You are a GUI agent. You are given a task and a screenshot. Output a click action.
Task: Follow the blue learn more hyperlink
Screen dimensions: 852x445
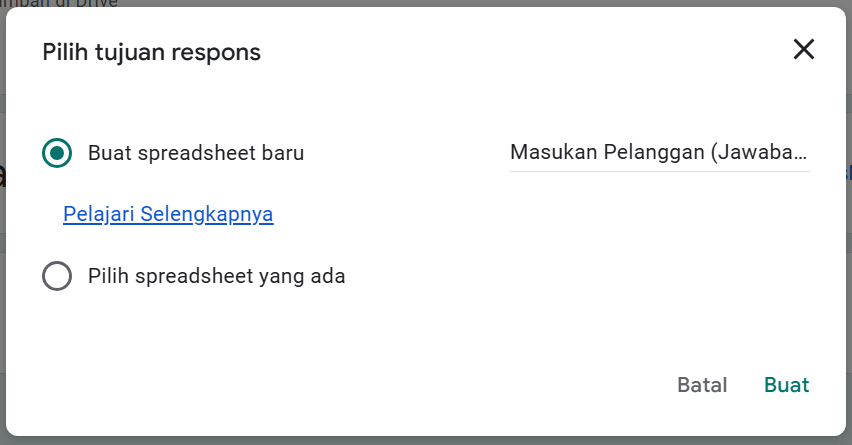point(168,214)
